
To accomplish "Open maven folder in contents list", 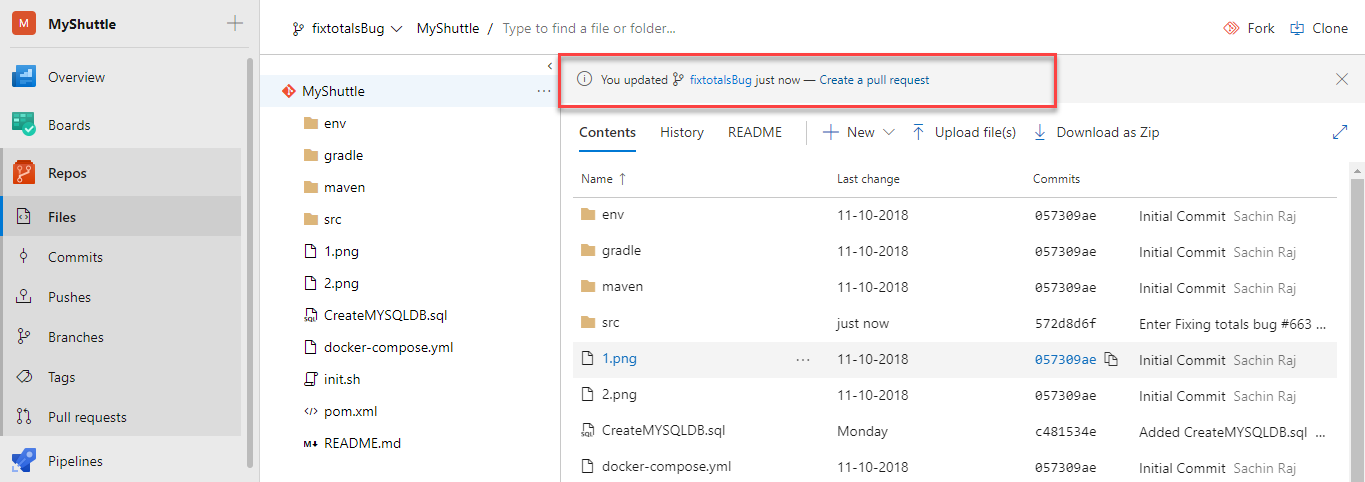I will tap(622, 287).
